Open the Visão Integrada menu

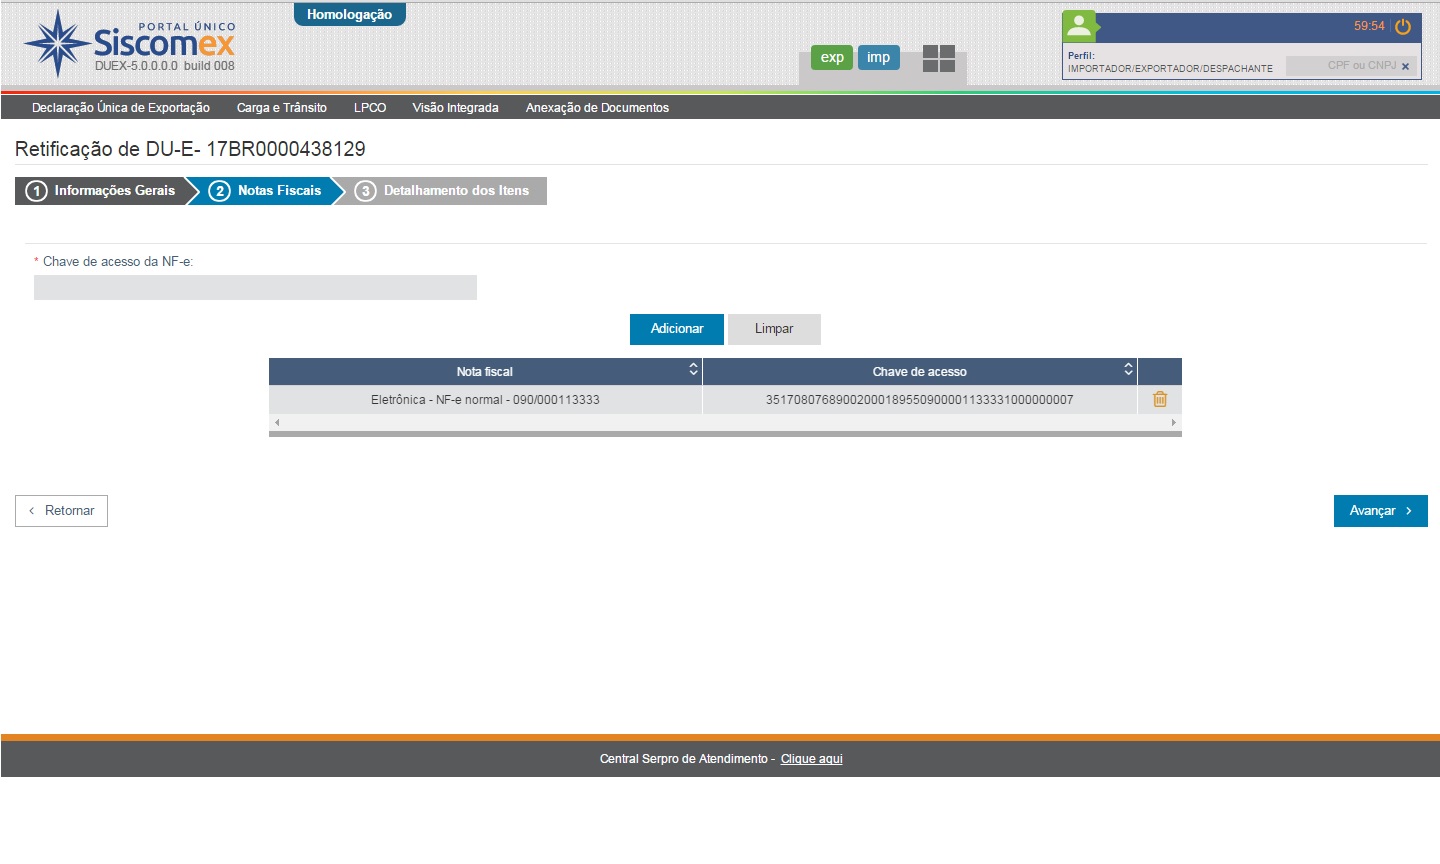tap(456, 108)
